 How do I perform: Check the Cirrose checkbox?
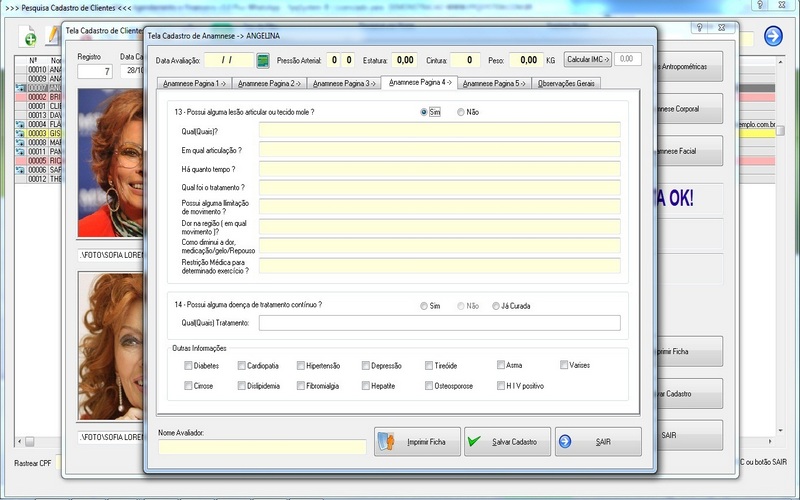pyautogui.click(x=188, y=386)
